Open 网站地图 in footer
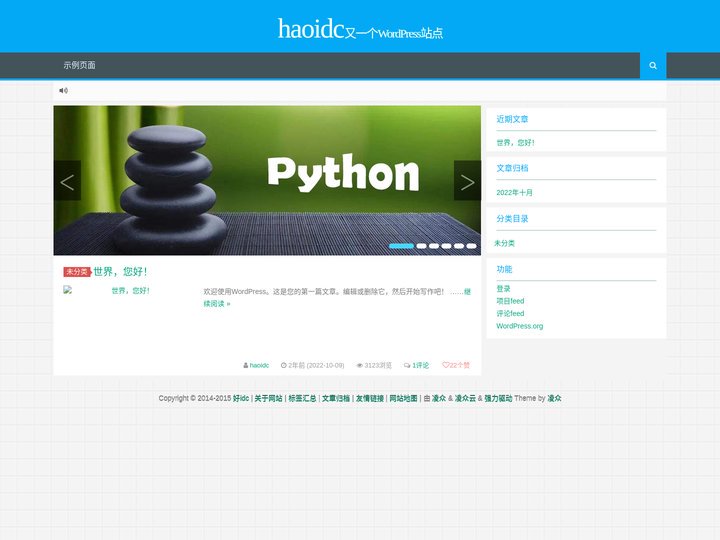Viewport: 720px width, 540px height. click(x=403, y=398)
